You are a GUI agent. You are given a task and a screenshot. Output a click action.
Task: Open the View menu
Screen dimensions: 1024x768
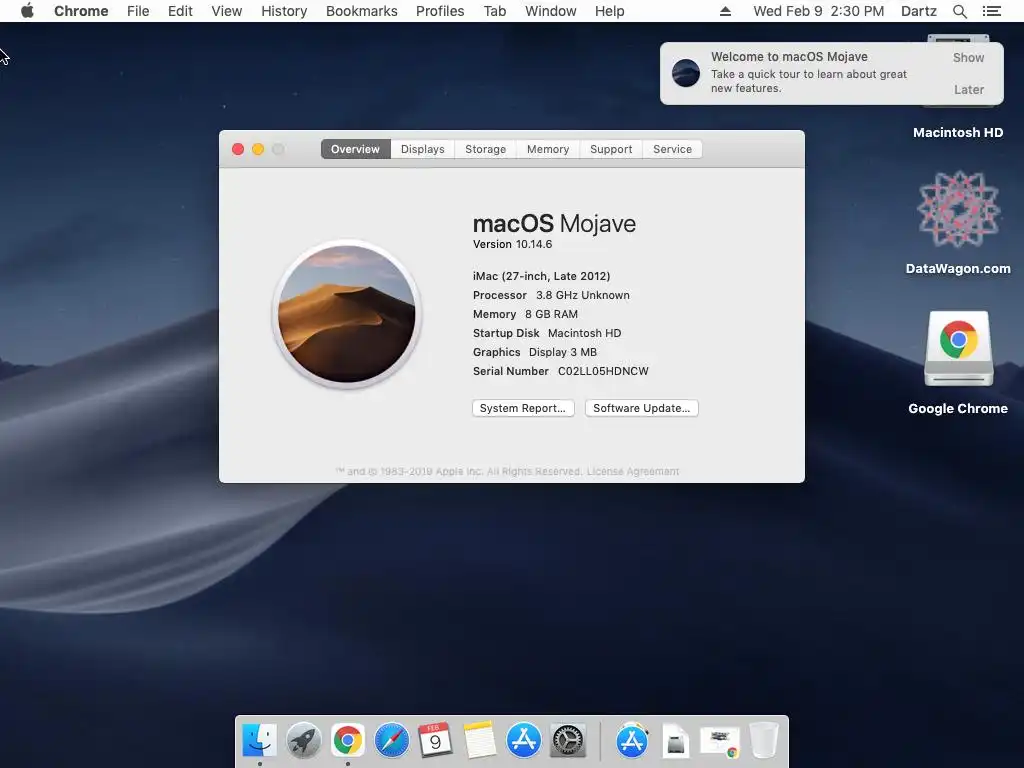pyautogui.click(x=227, y=11)
